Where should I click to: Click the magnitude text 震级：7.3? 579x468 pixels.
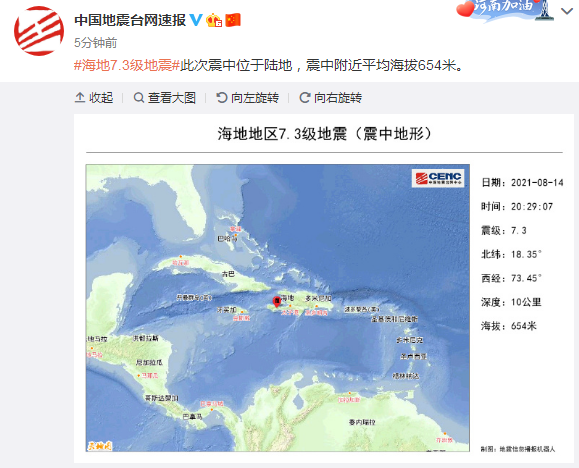[x=504, y=230]
